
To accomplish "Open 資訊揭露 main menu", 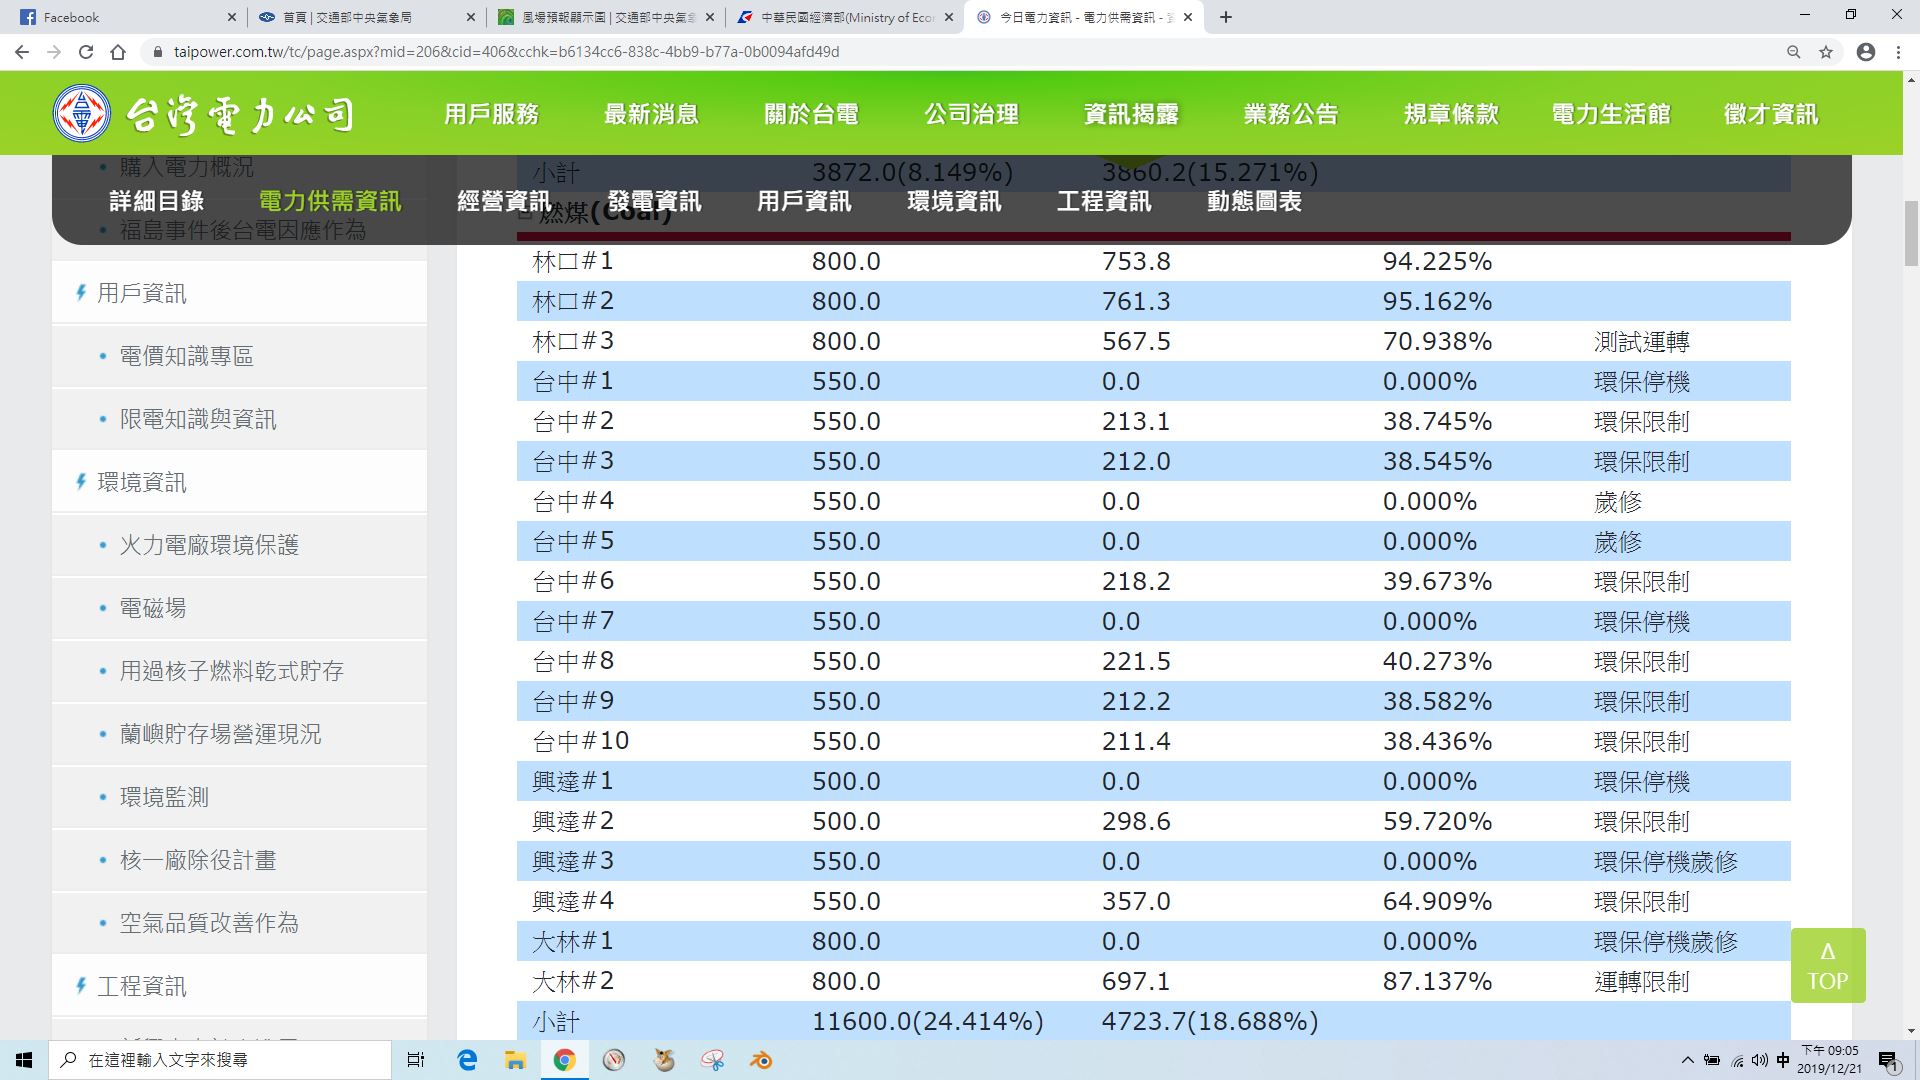I will pyautogui.click(x=1131, y=114).
